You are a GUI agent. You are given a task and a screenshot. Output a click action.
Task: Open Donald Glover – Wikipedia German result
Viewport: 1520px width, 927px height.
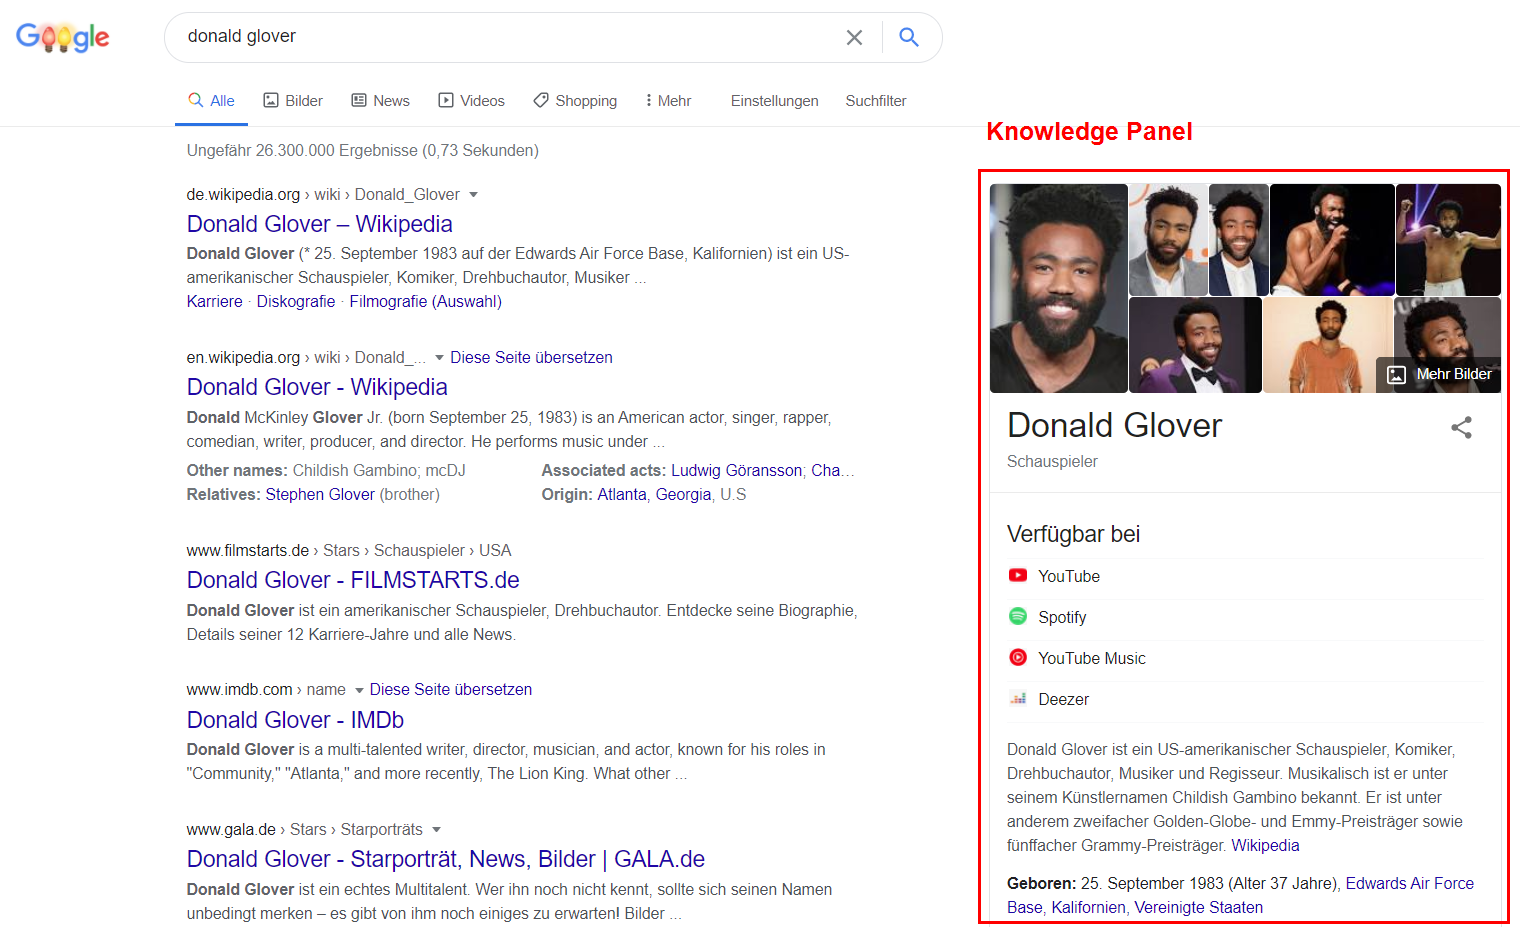[320, 224]
